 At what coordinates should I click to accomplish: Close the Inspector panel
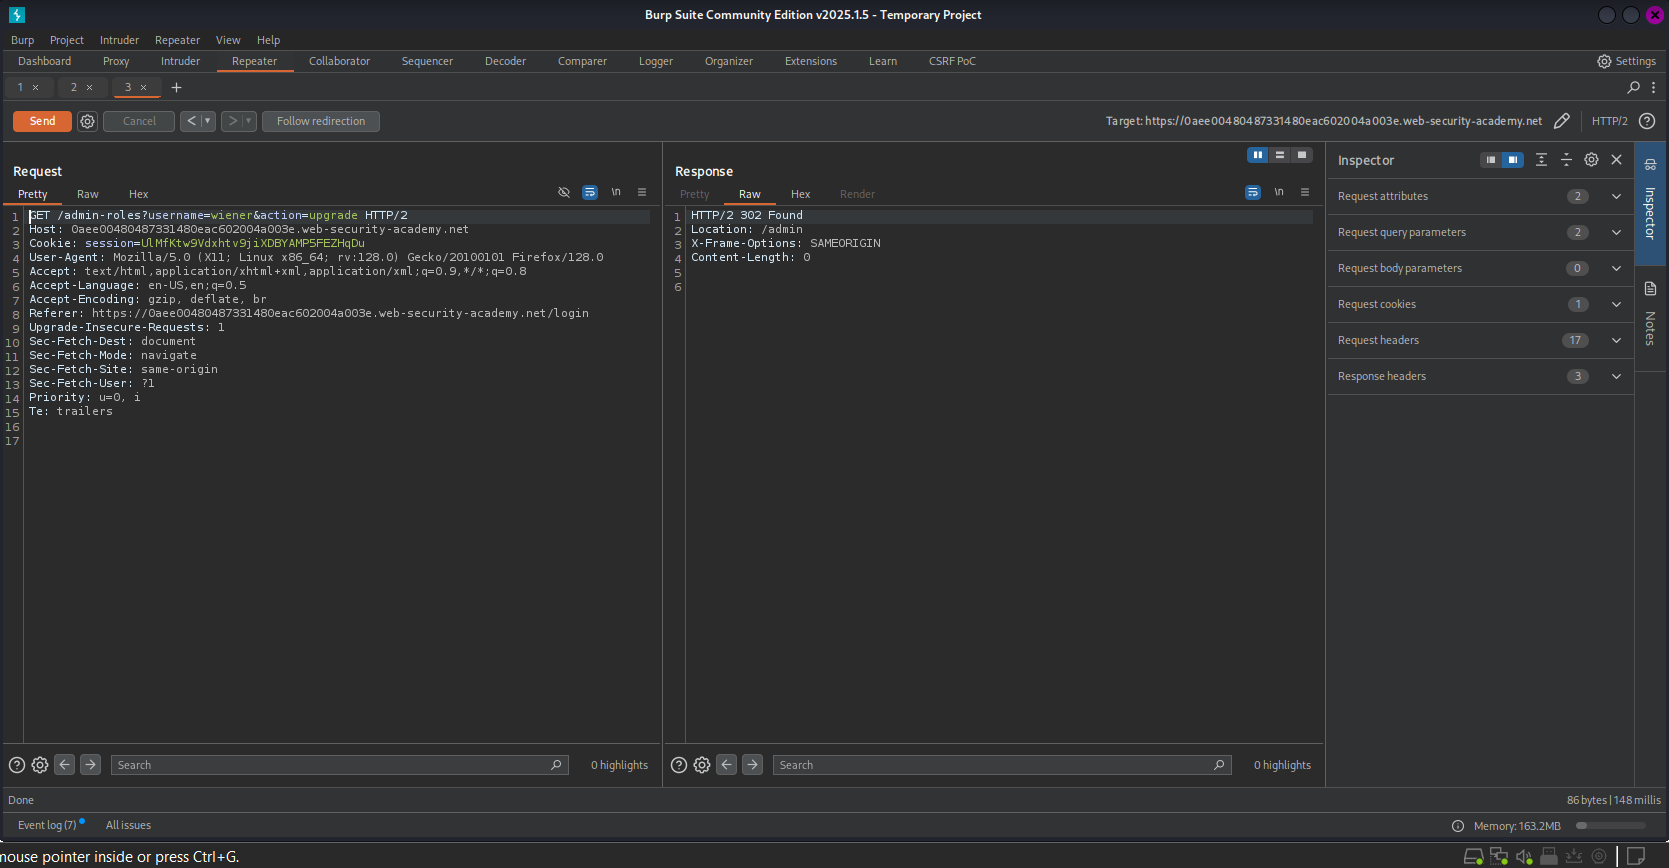click(x=1616, y=160)
